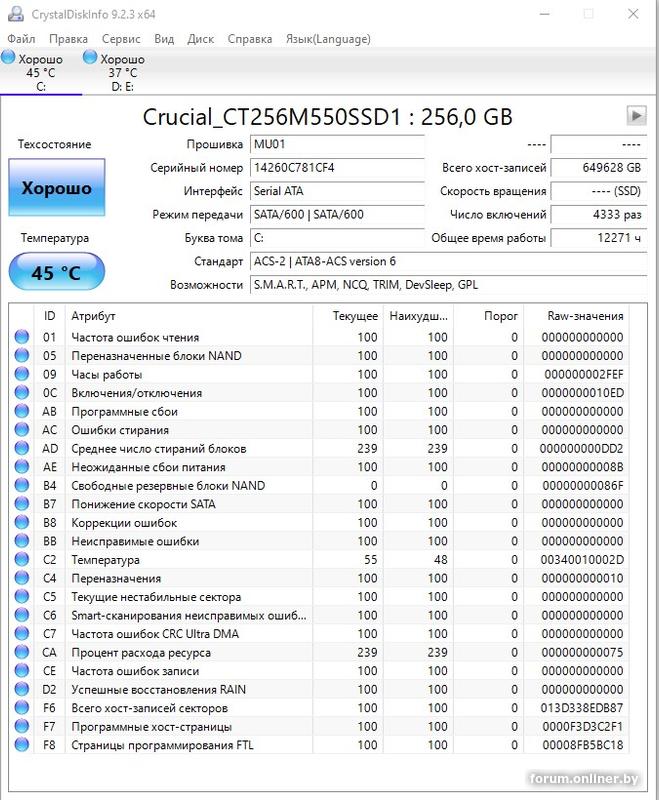Open the Файл menu
Viewport: 659px width, 800px height.
tap(21, 39)
